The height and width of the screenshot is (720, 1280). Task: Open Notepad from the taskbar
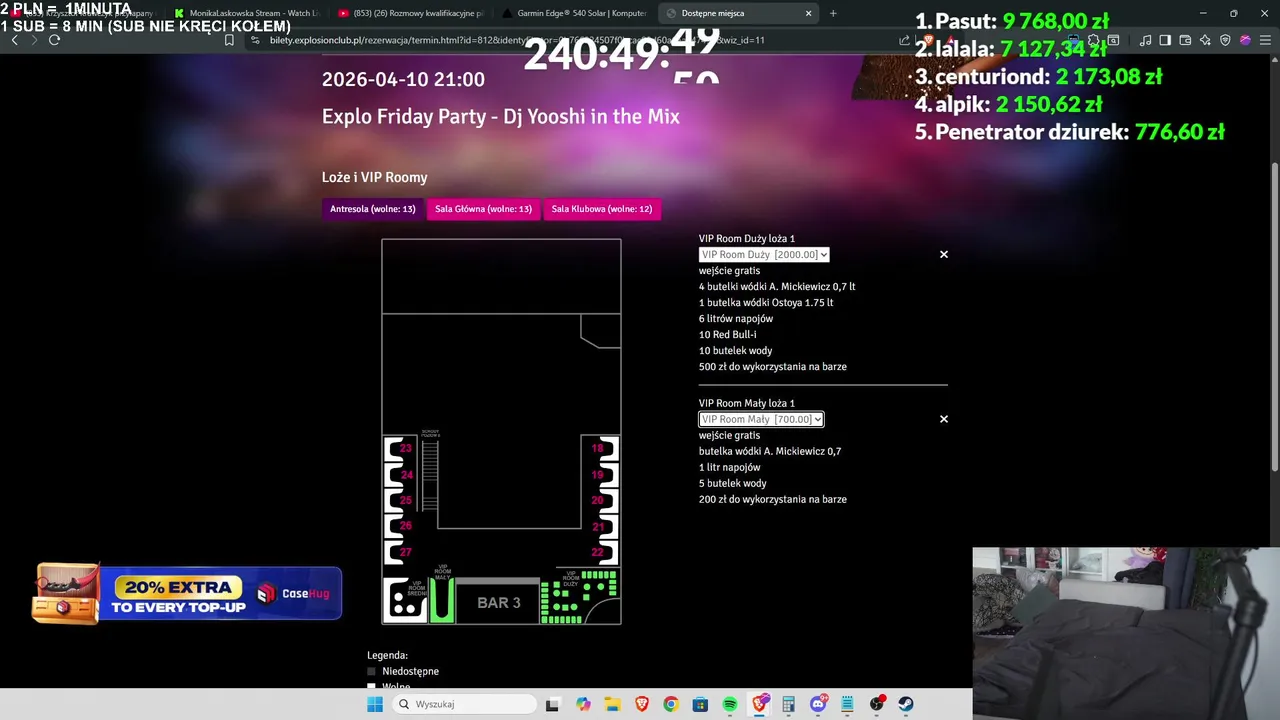coord(847,704)
